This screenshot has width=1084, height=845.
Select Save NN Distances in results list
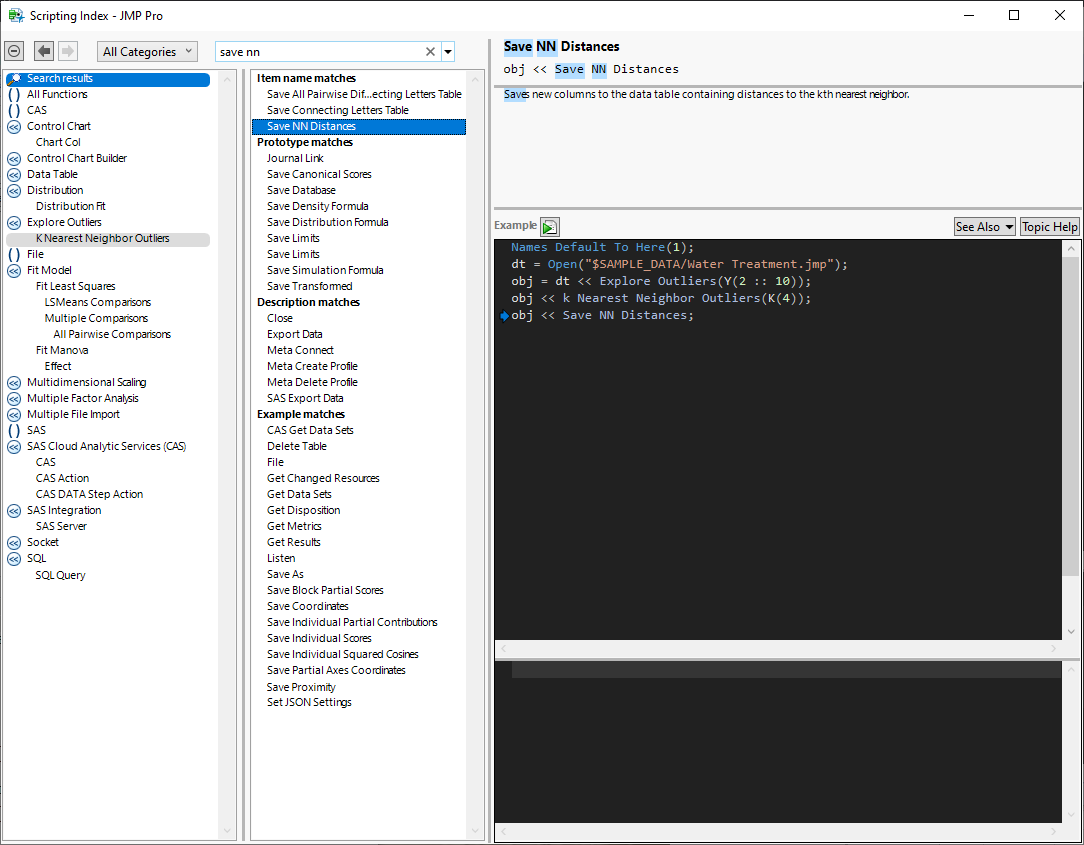(x=310, y=126)
